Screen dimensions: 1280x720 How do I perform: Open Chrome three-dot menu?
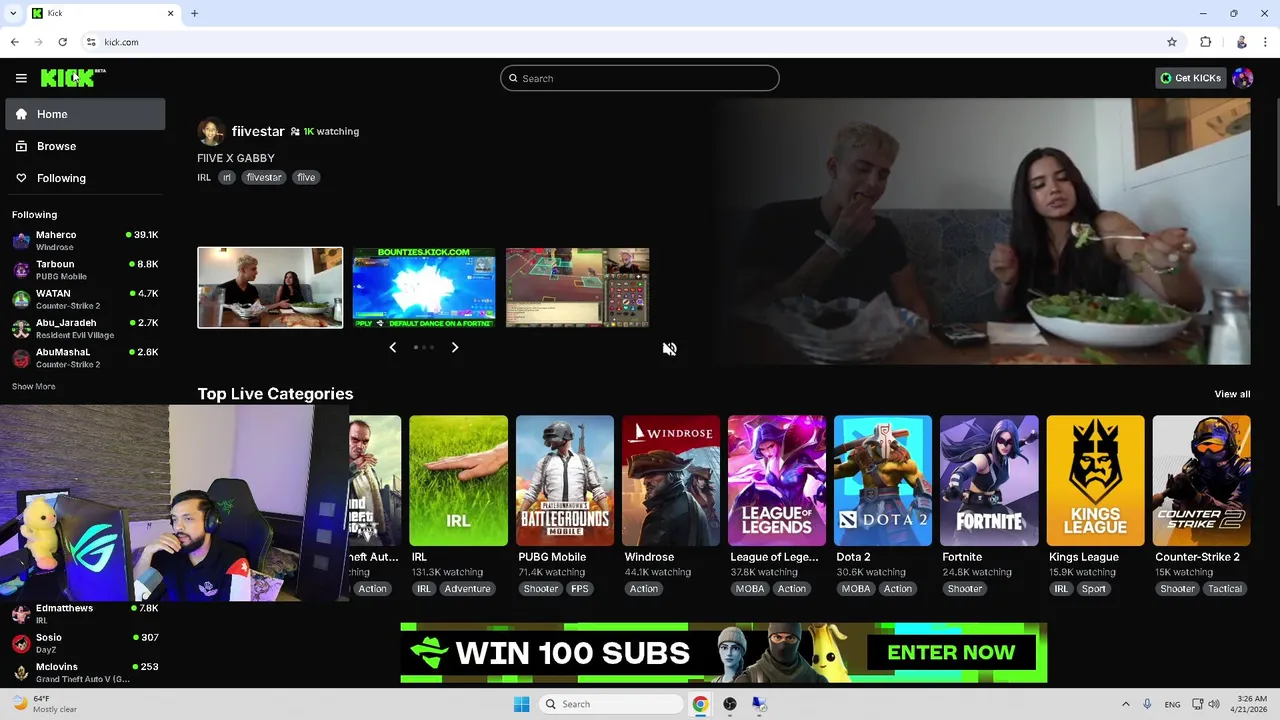(x=1265, y=42)
